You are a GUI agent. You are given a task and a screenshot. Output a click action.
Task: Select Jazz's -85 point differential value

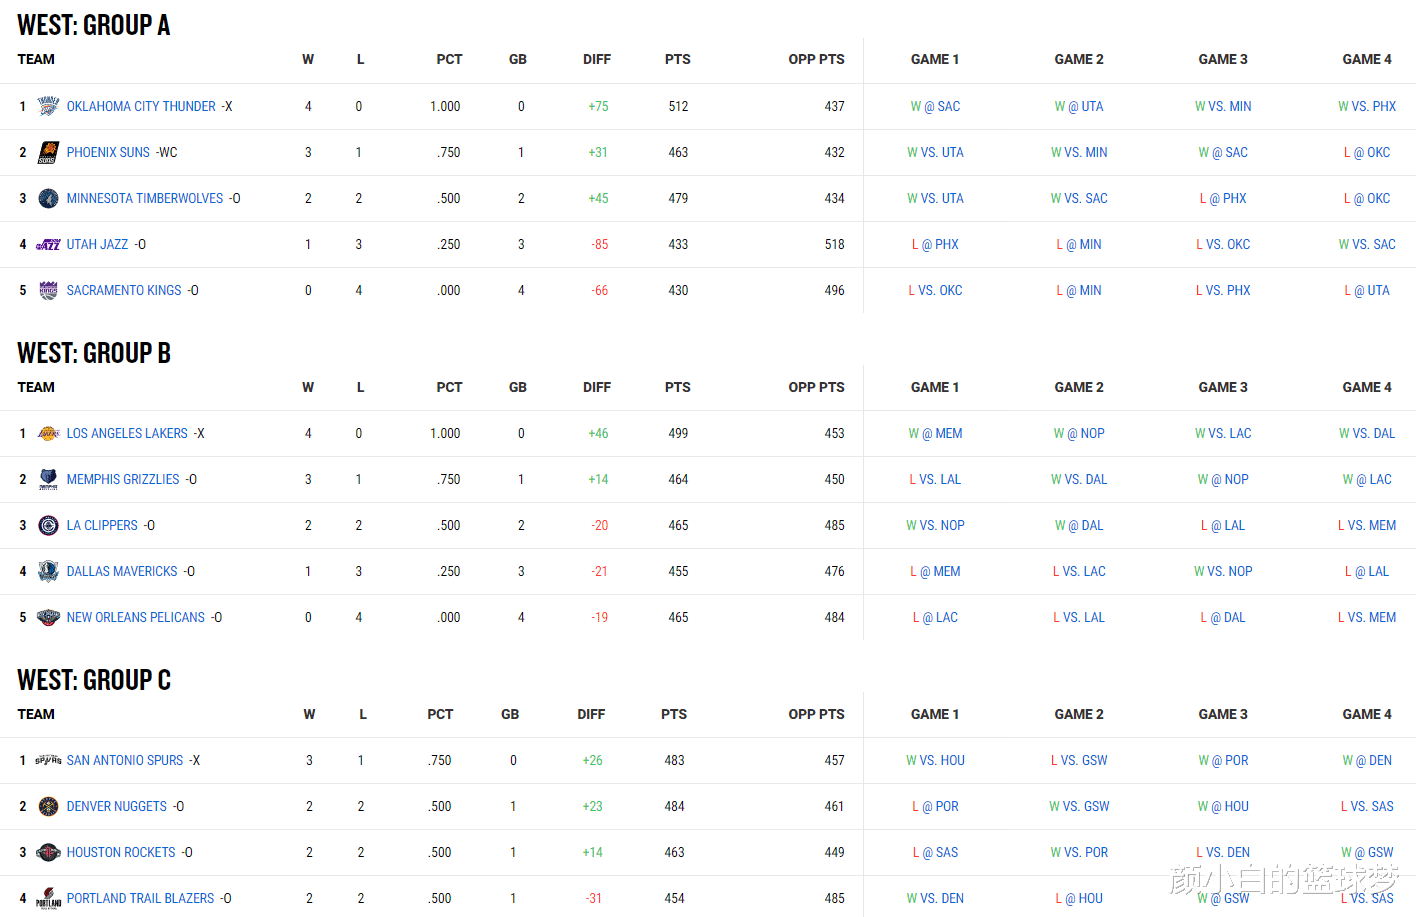coord(599,244)
